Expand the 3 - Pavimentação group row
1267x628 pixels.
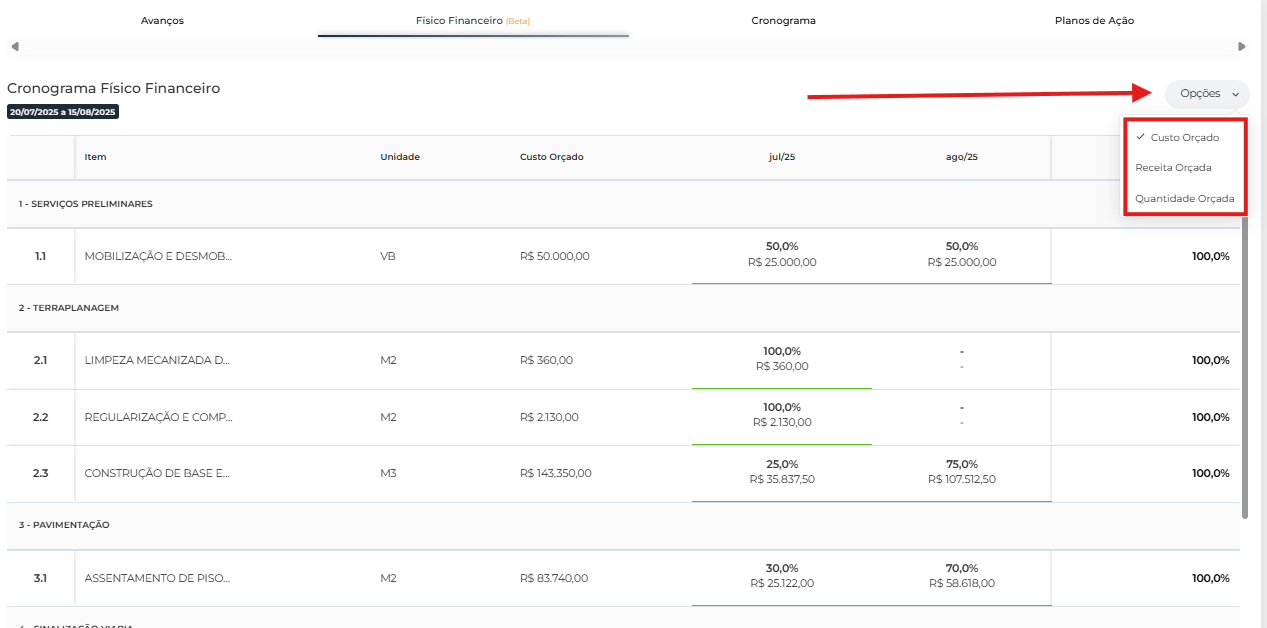coord(64,525)
